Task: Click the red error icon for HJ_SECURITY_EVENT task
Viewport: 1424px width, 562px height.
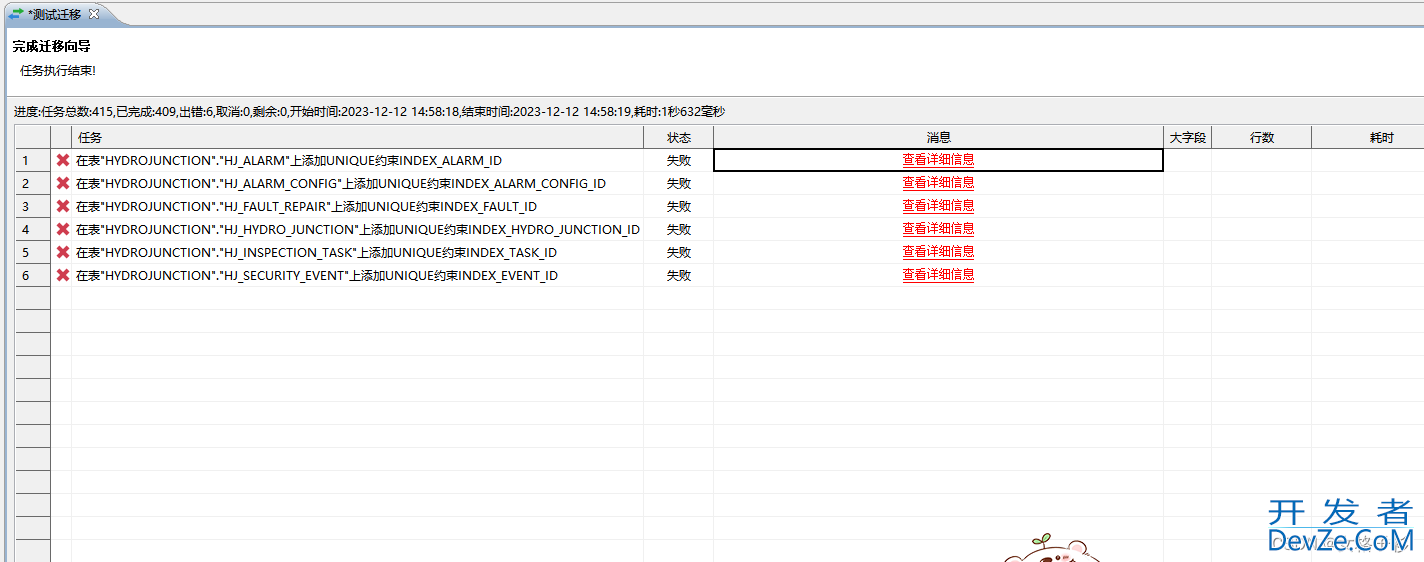Action: click(63, 275)
